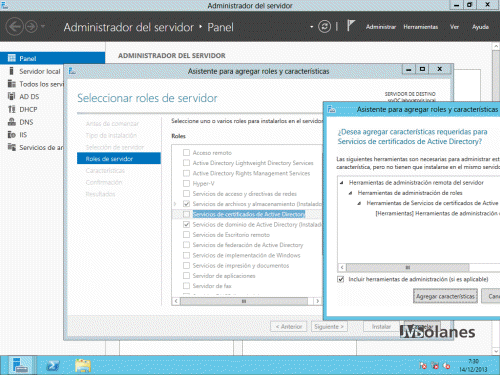This screenshot has width=500, height=375.
Task: Select Selección de servidor wizard step
Action: (x=115, y=147)
